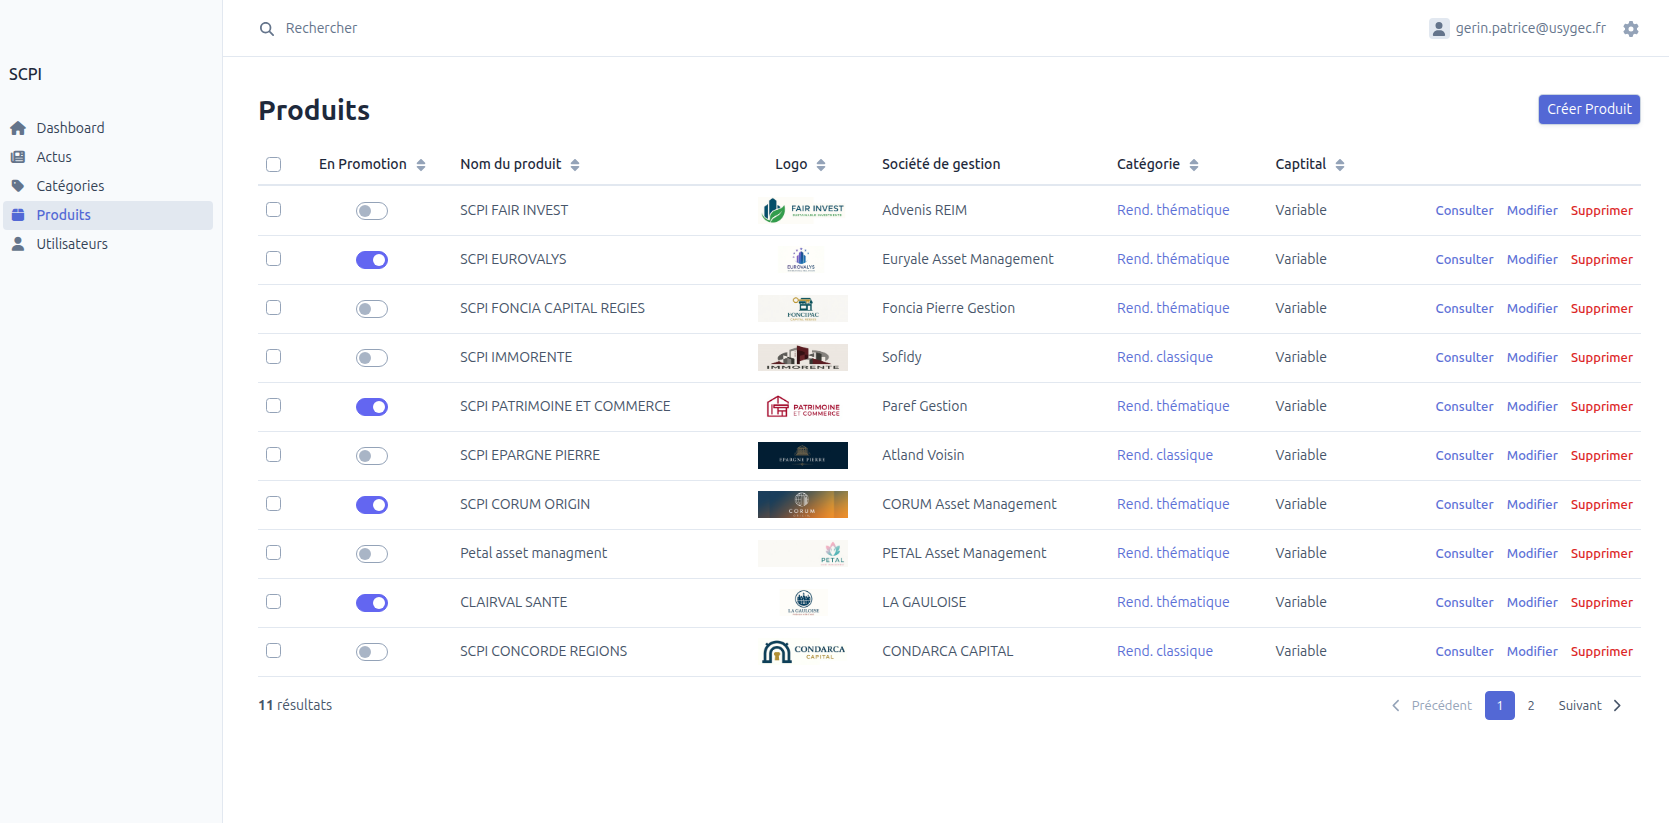Go to pagination page 2
1669x823 pixels.
click(x=1530, y=706)
